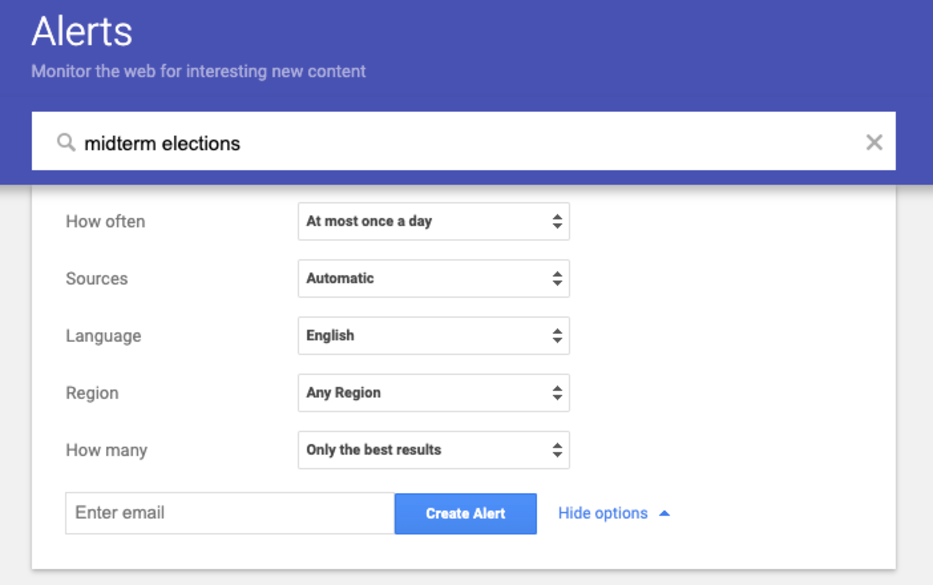
Task: Click the Create Alert button
Action: point(465,514)
